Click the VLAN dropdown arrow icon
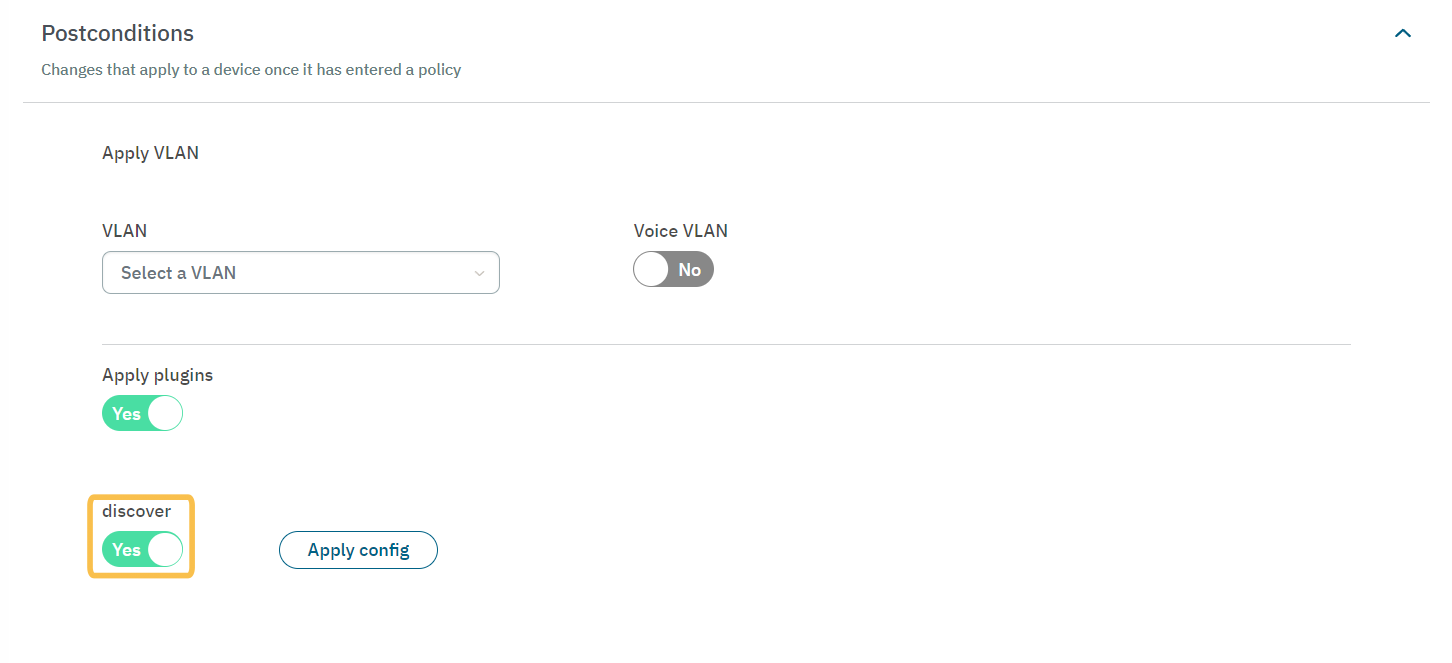This screenshot has height=663, width=1452. (479, 273)
